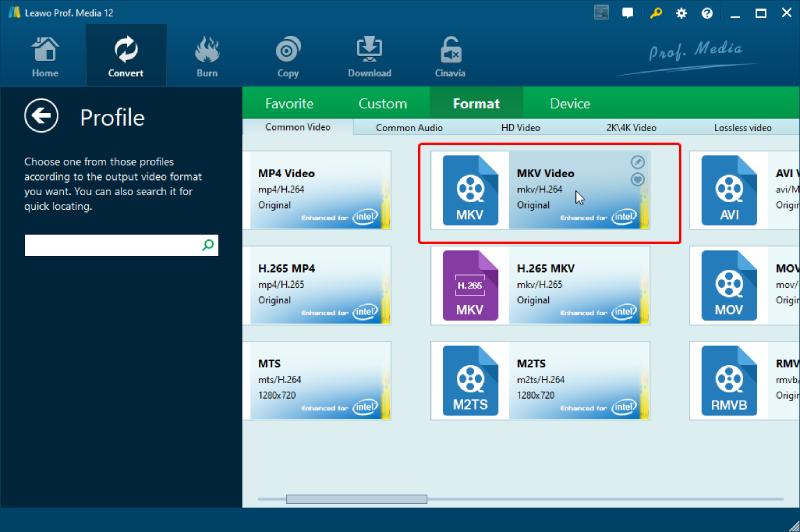Click the blue MKV file icon
The image size is (800, 532).
[x=470, y=190]
